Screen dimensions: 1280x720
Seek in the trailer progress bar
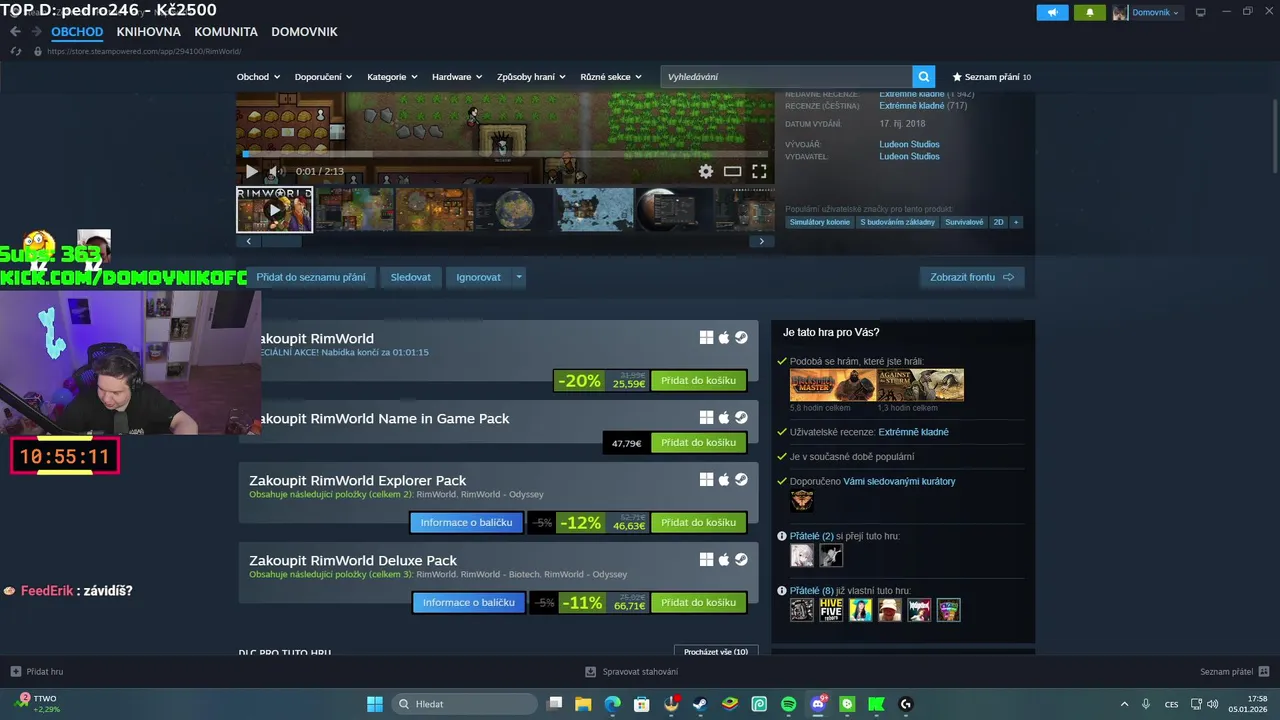pyautogui.click(x=506, y=154)
